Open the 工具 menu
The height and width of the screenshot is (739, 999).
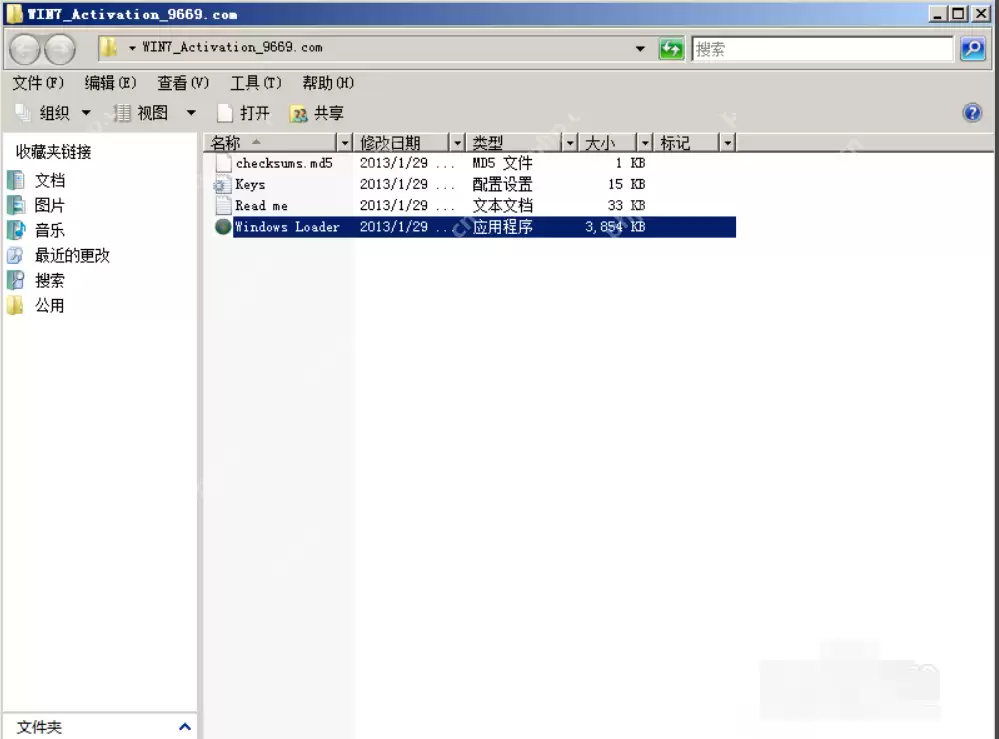pos(250,83)
